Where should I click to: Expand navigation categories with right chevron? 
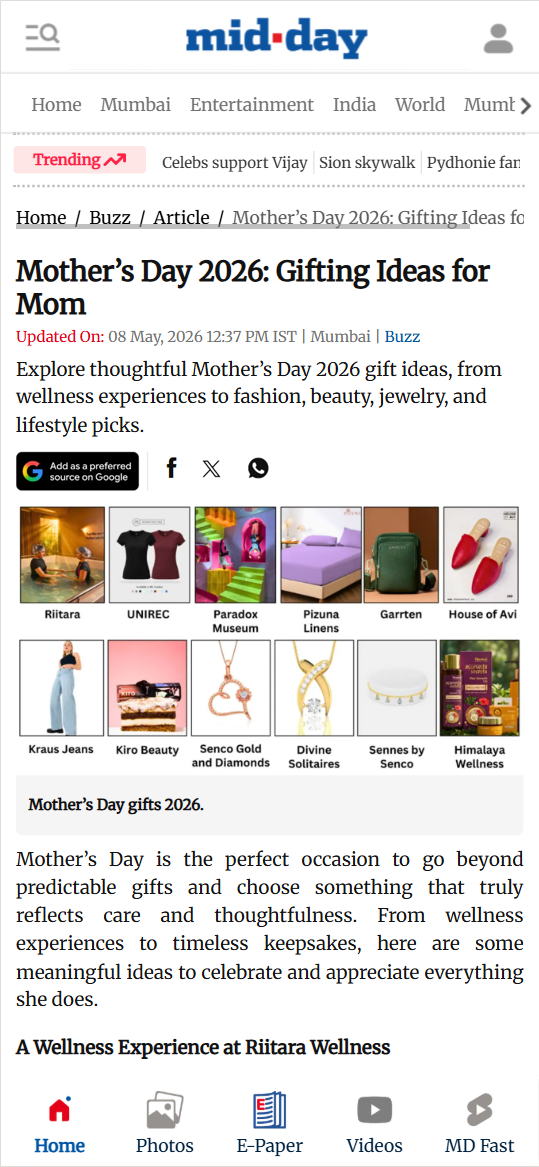point(526,106)
